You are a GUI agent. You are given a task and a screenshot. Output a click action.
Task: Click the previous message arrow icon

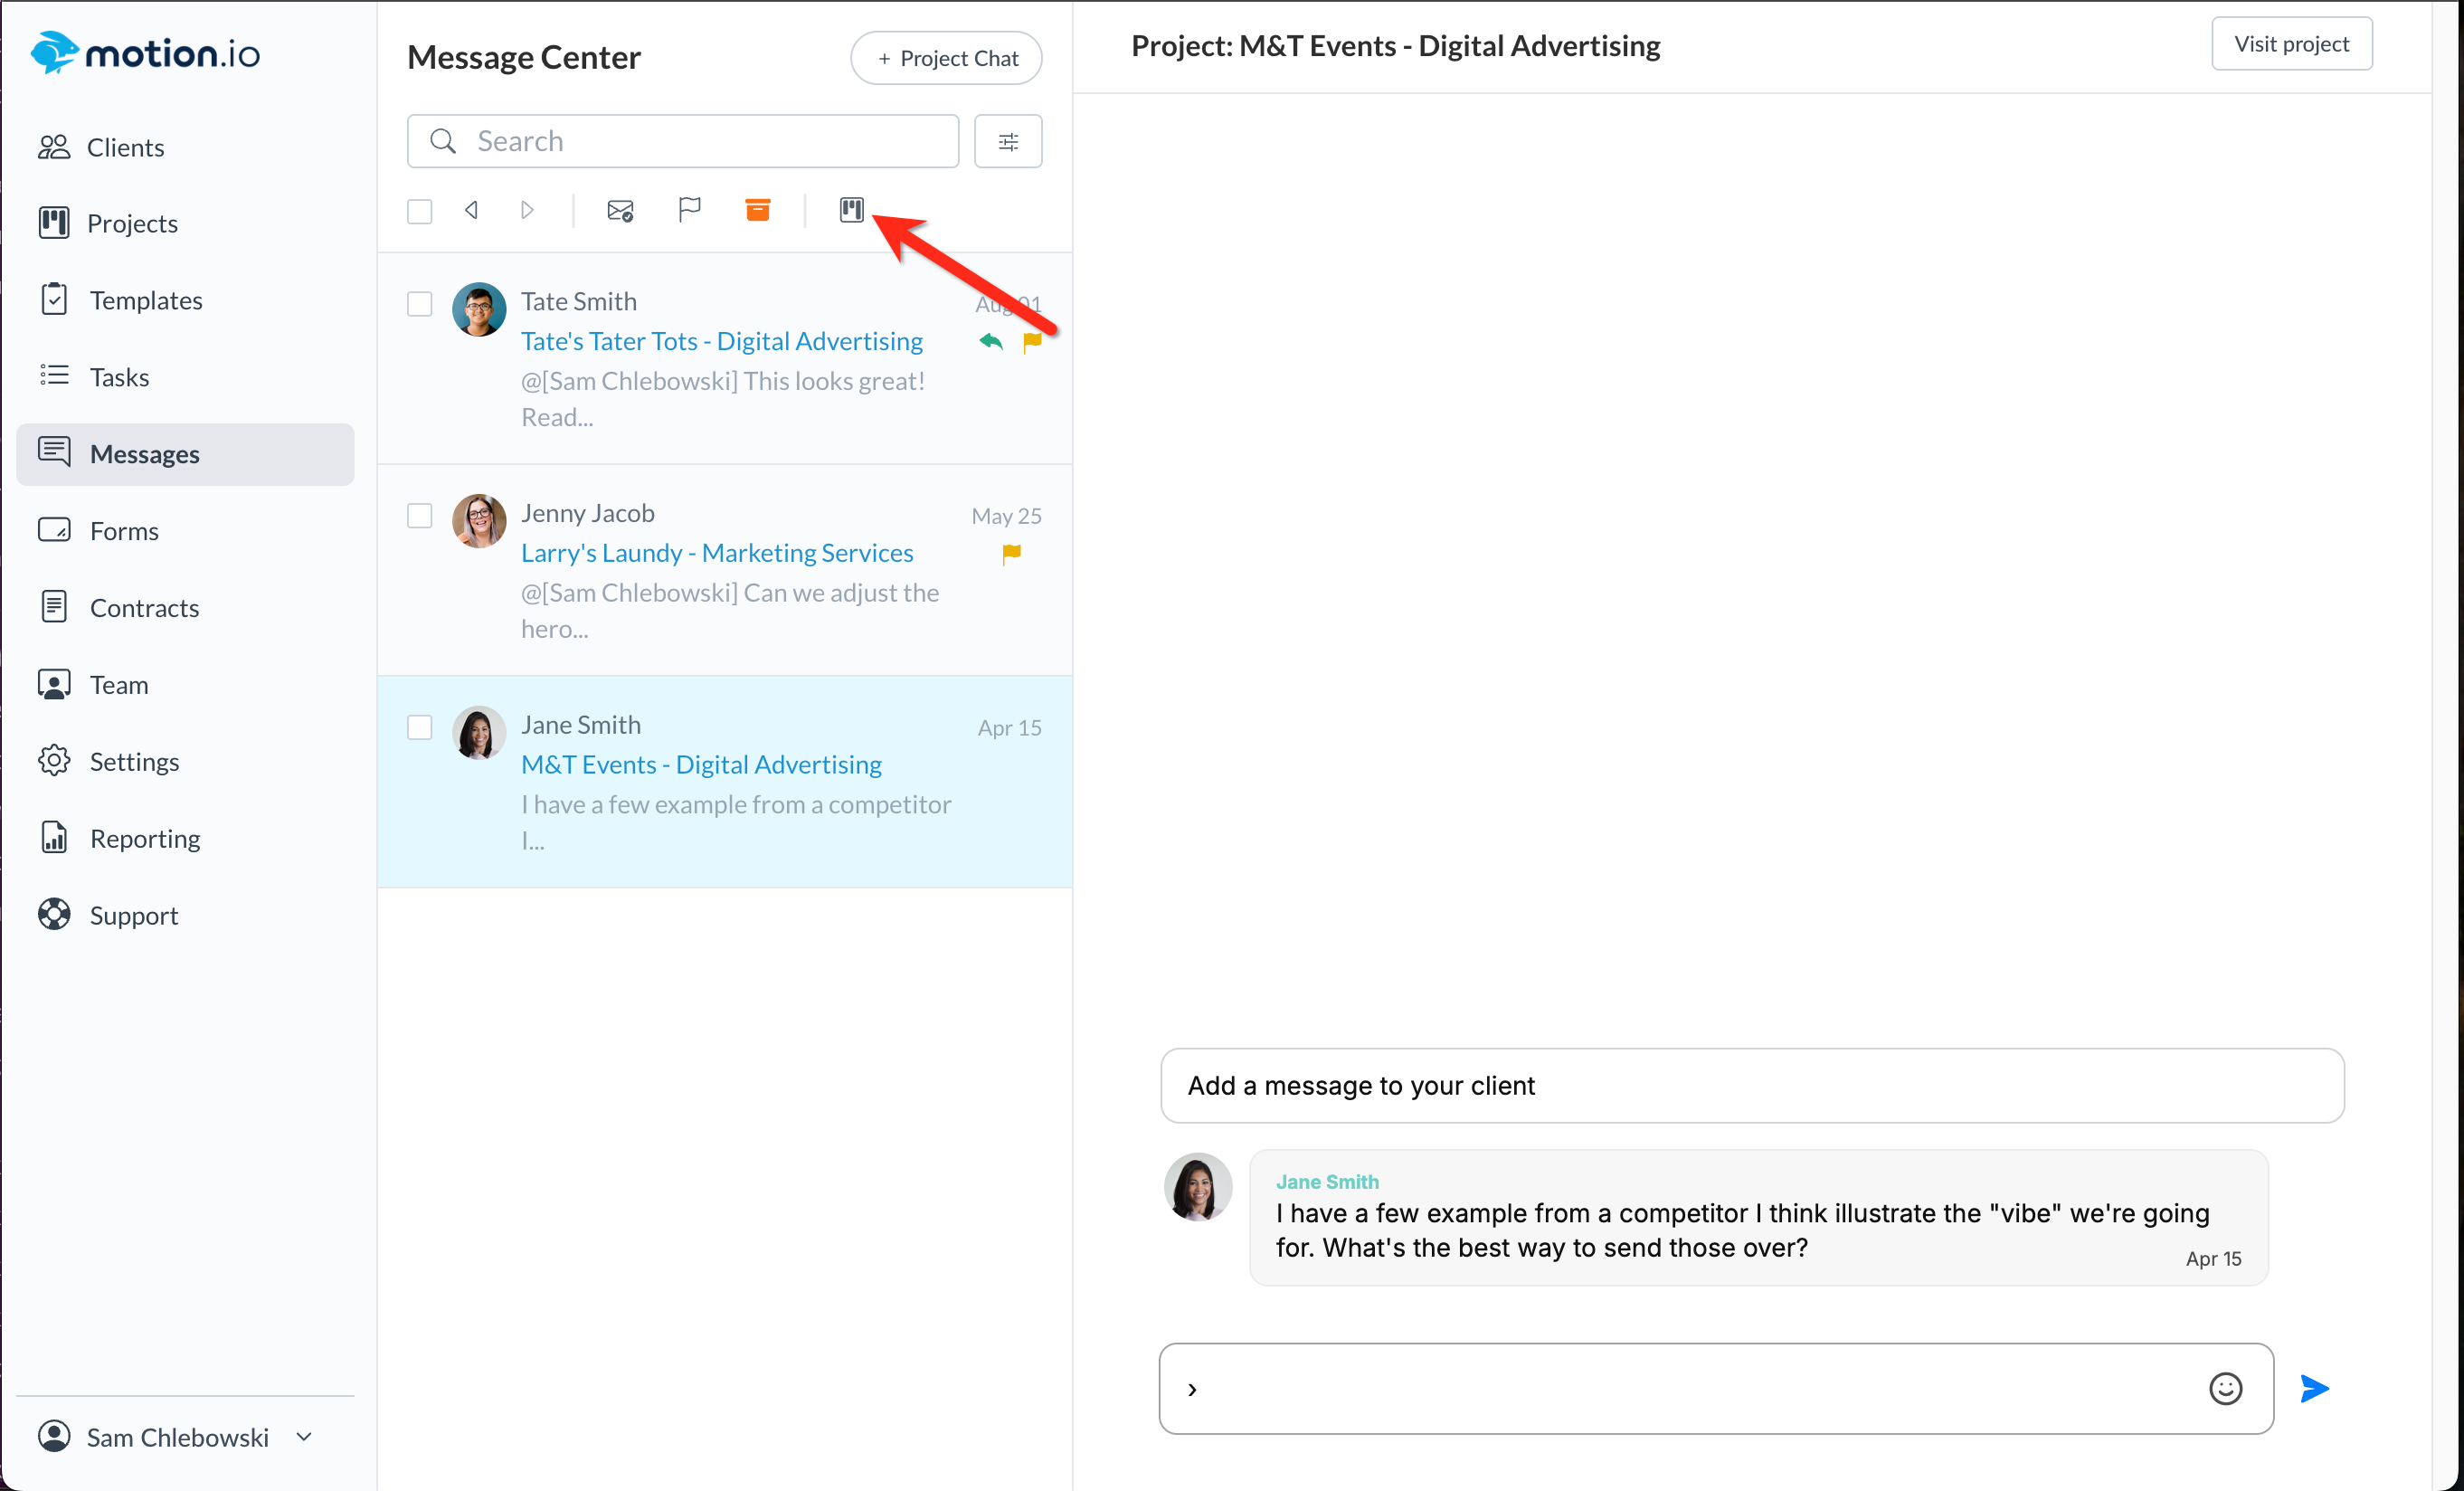click(x=472, y=210)
